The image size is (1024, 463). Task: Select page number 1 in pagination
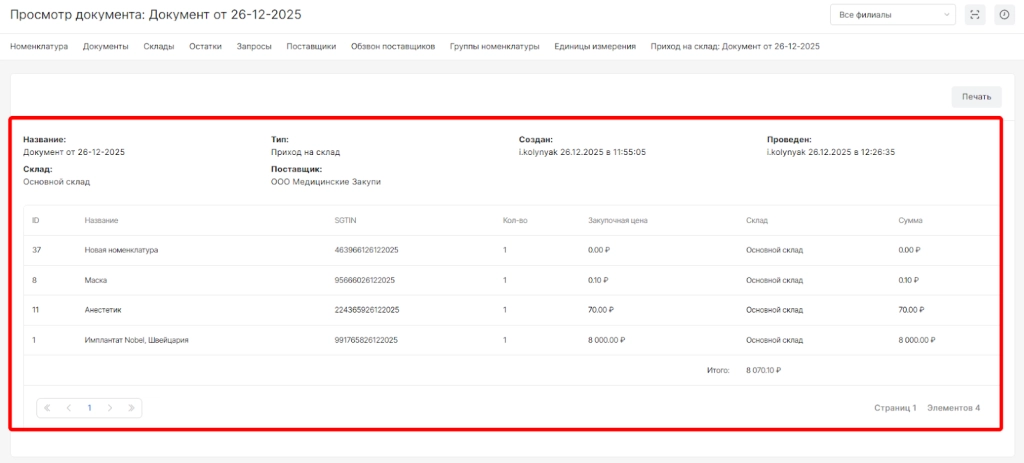coord(89,408)
